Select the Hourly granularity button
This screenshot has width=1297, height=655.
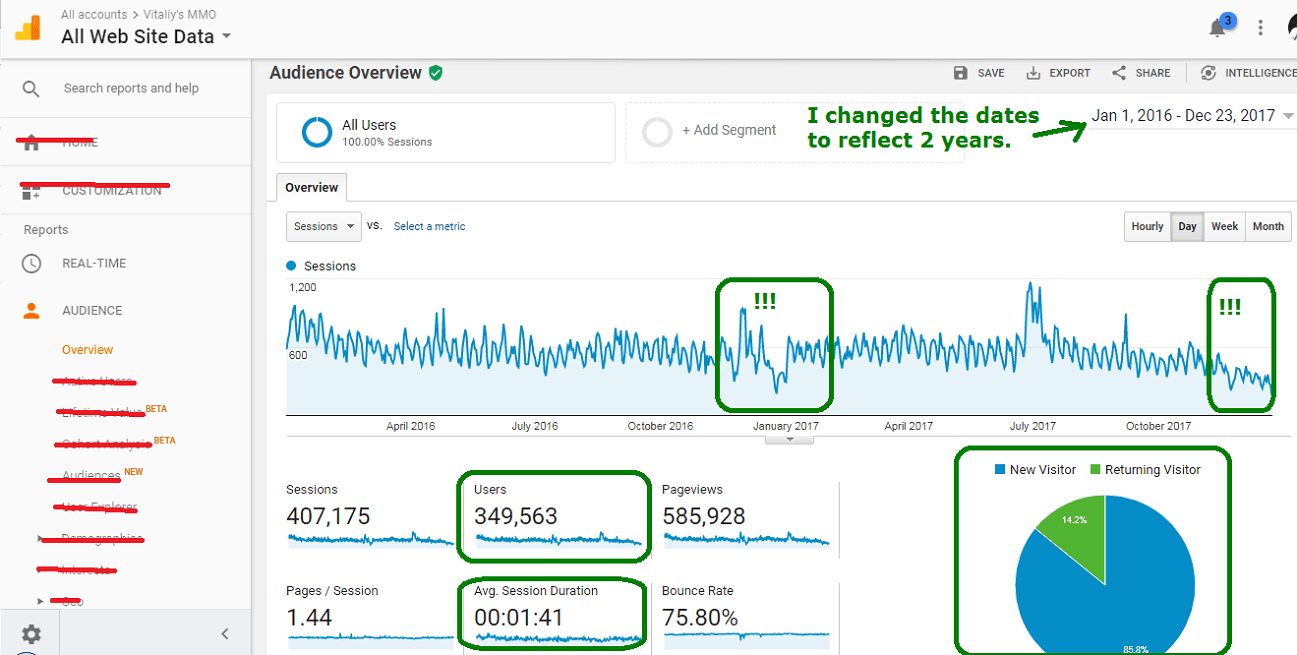pos(1147,227)
